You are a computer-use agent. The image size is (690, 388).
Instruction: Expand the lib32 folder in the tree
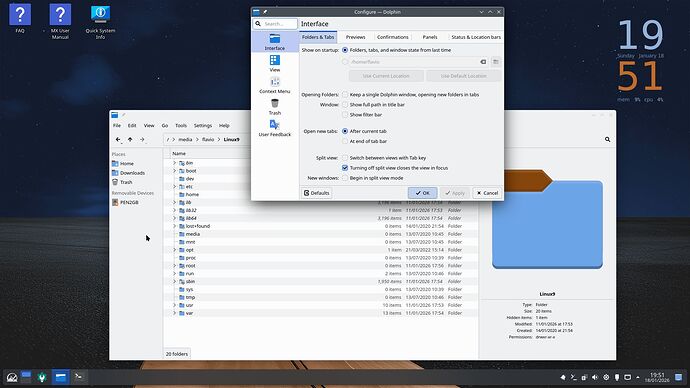pyautogui.click(x=174, y=210)
